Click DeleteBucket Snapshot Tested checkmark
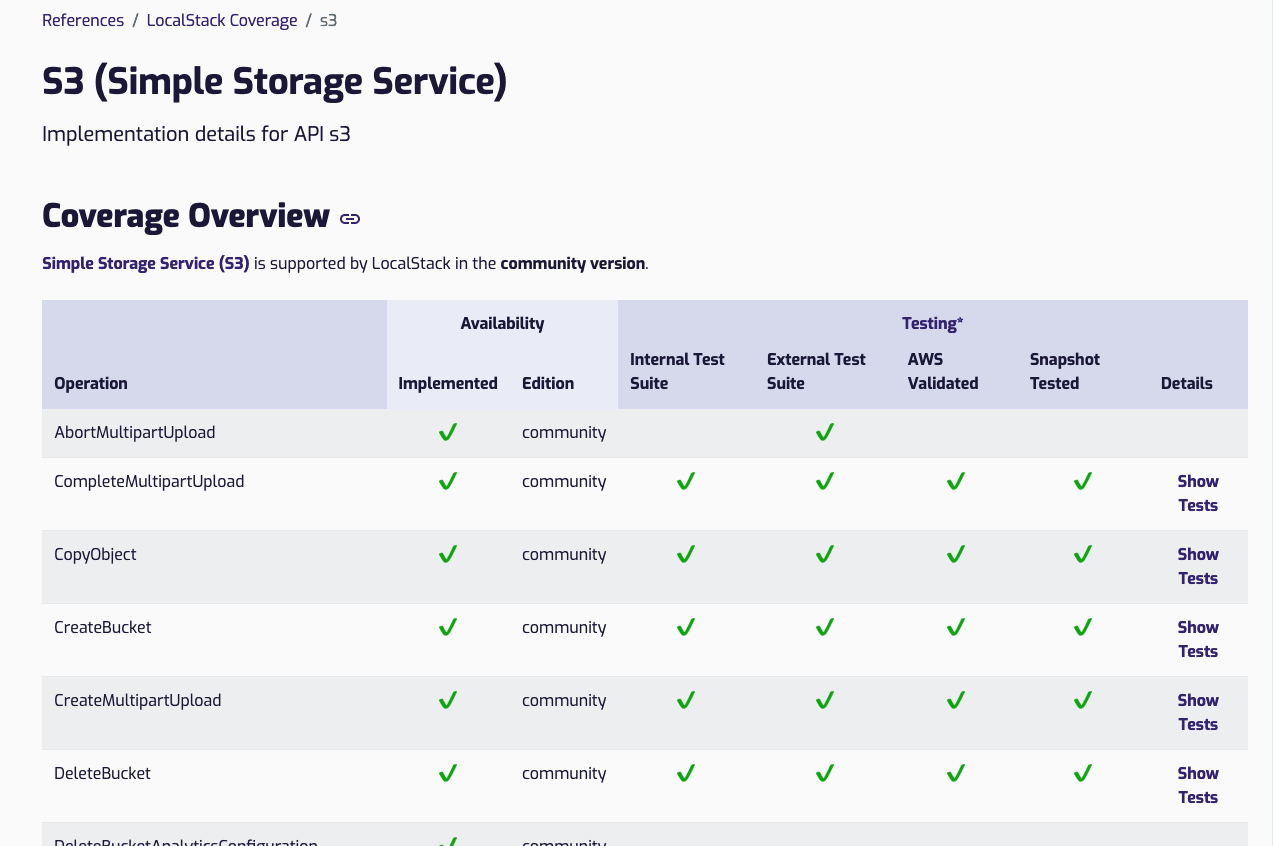 pos(1082,773)
